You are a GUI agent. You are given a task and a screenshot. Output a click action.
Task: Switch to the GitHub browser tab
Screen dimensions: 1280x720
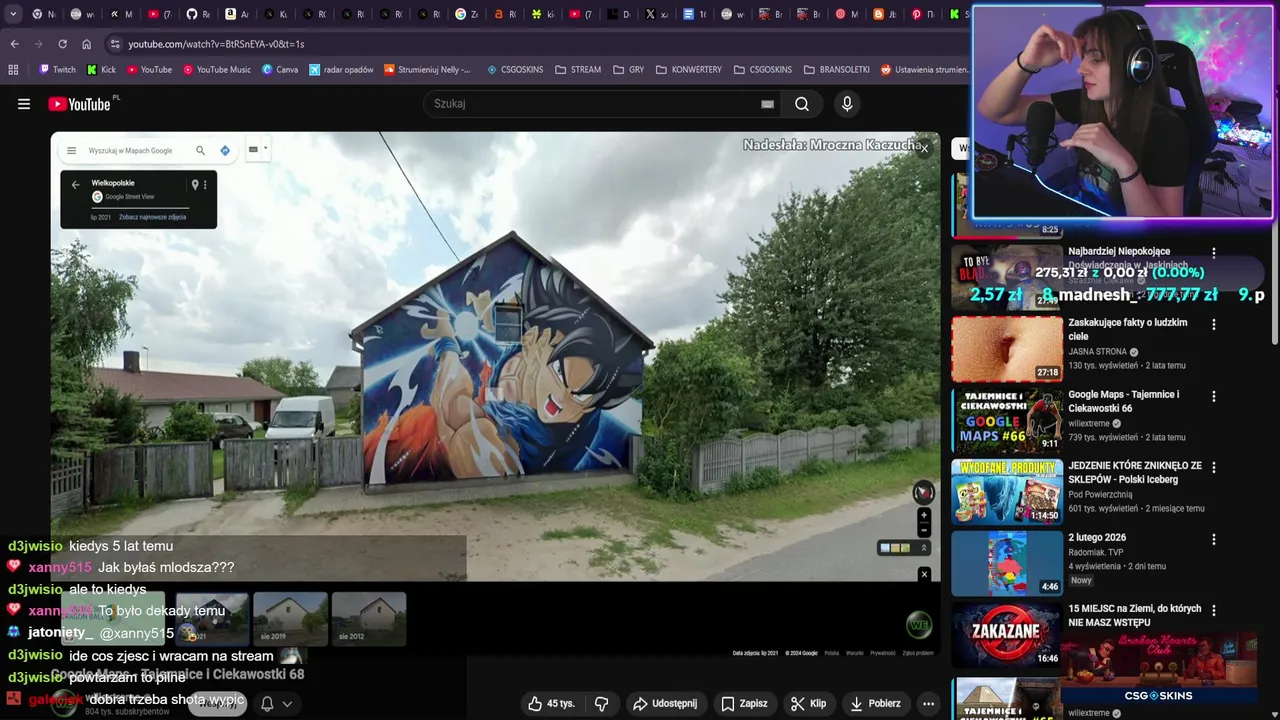pyautogui.click(x=199, y=14)
